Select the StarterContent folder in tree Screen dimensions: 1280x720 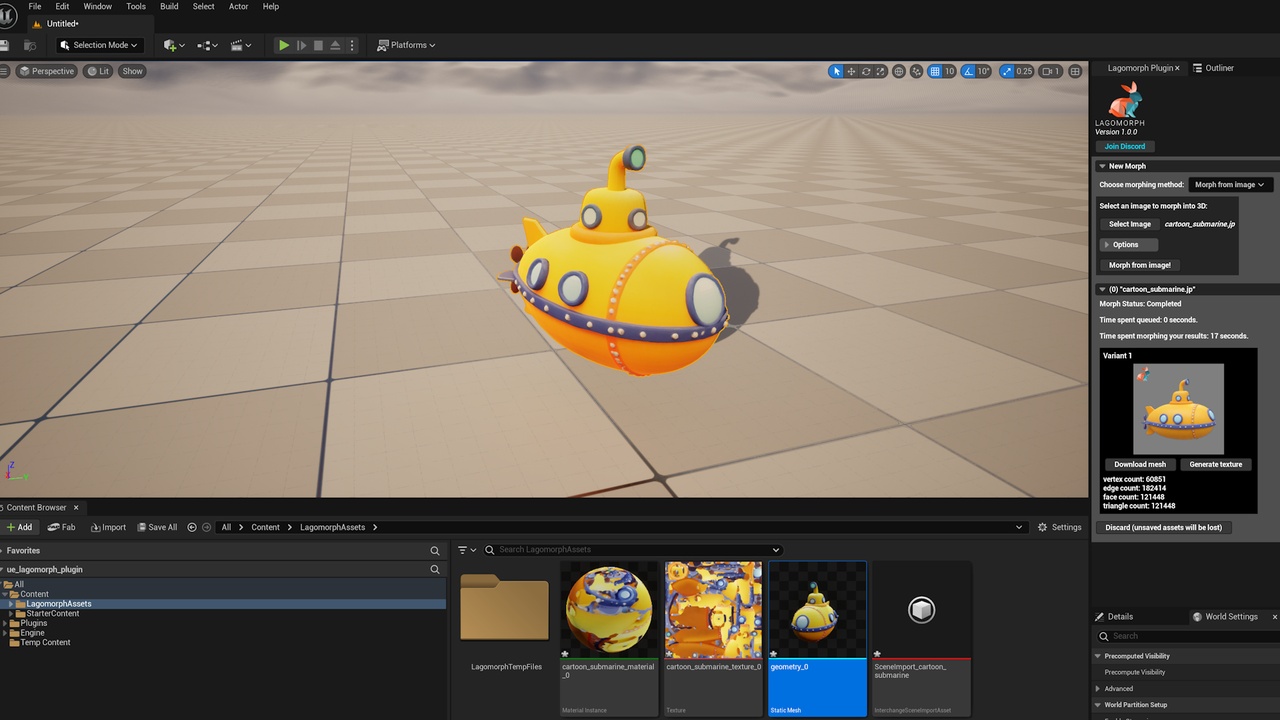coord(52,613)
